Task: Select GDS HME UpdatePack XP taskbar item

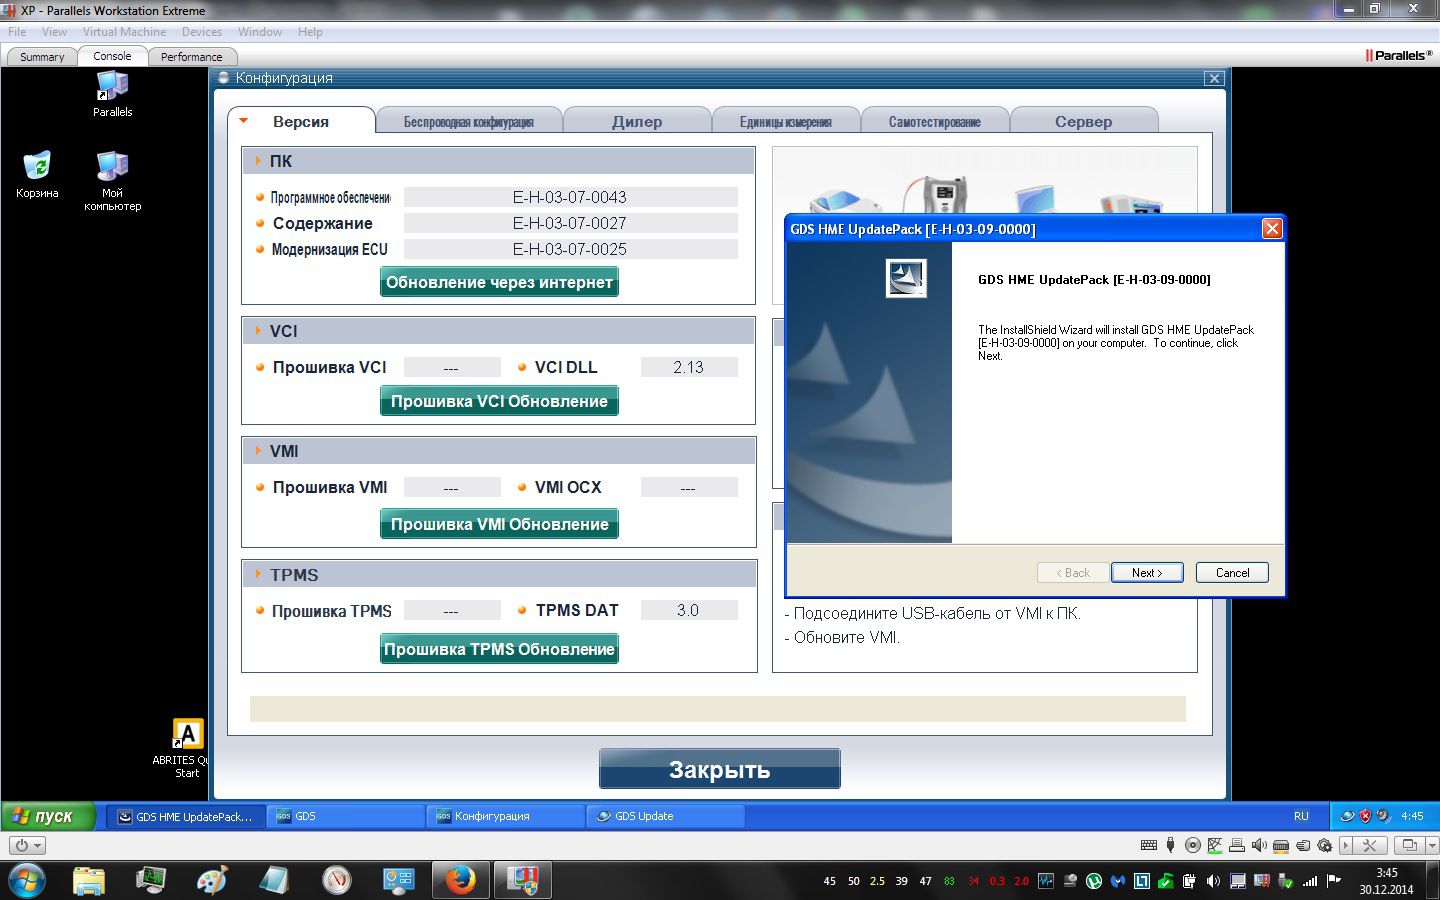Action: coord(186,816)
